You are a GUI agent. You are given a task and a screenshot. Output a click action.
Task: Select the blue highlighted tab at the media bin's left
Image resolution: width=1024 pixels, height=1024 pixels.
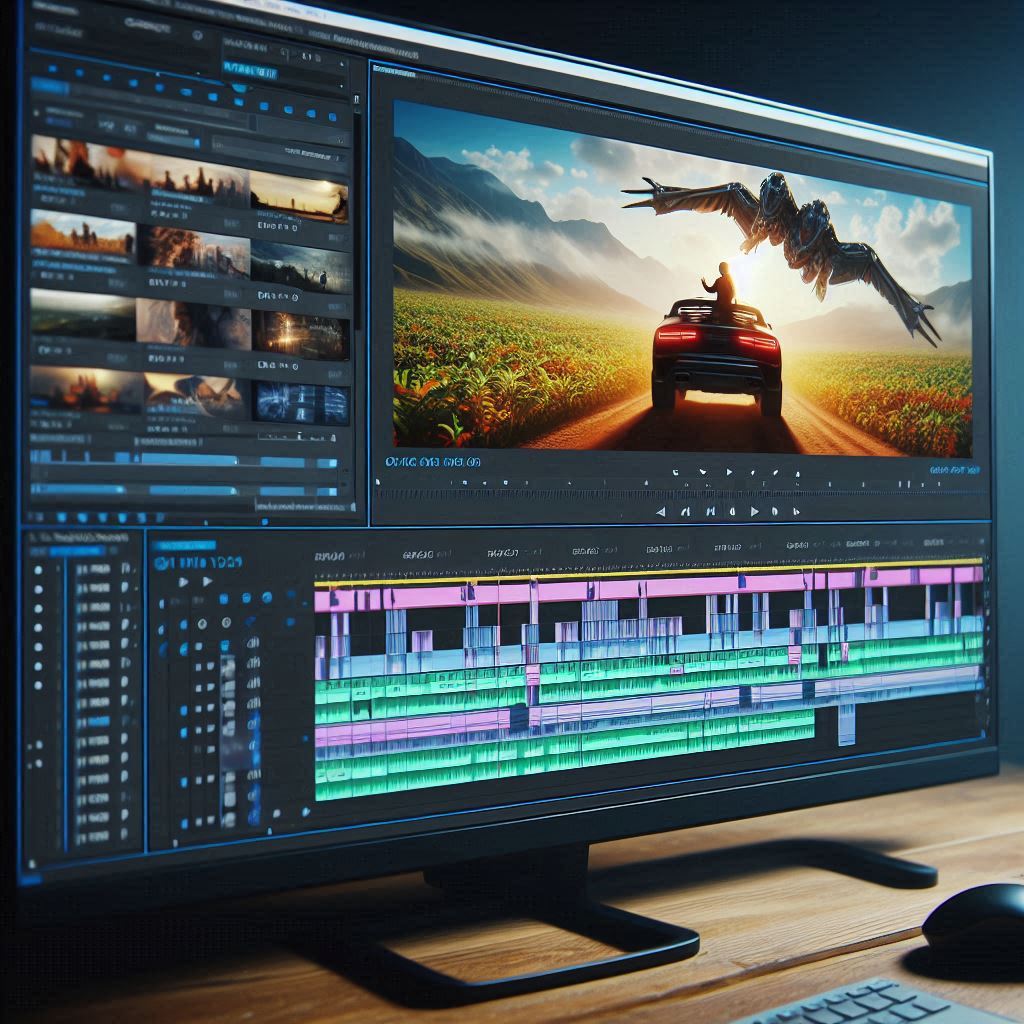coord(50,86)
